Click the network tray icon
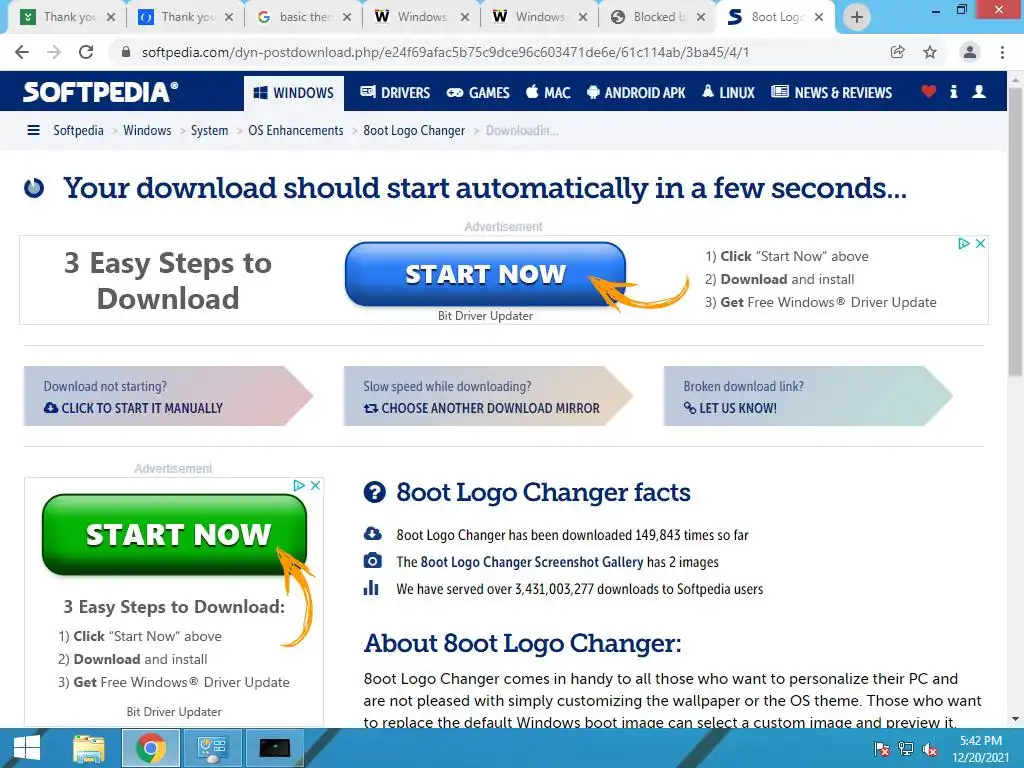The width and height of the screenshot is (1024, 768). 906,749
